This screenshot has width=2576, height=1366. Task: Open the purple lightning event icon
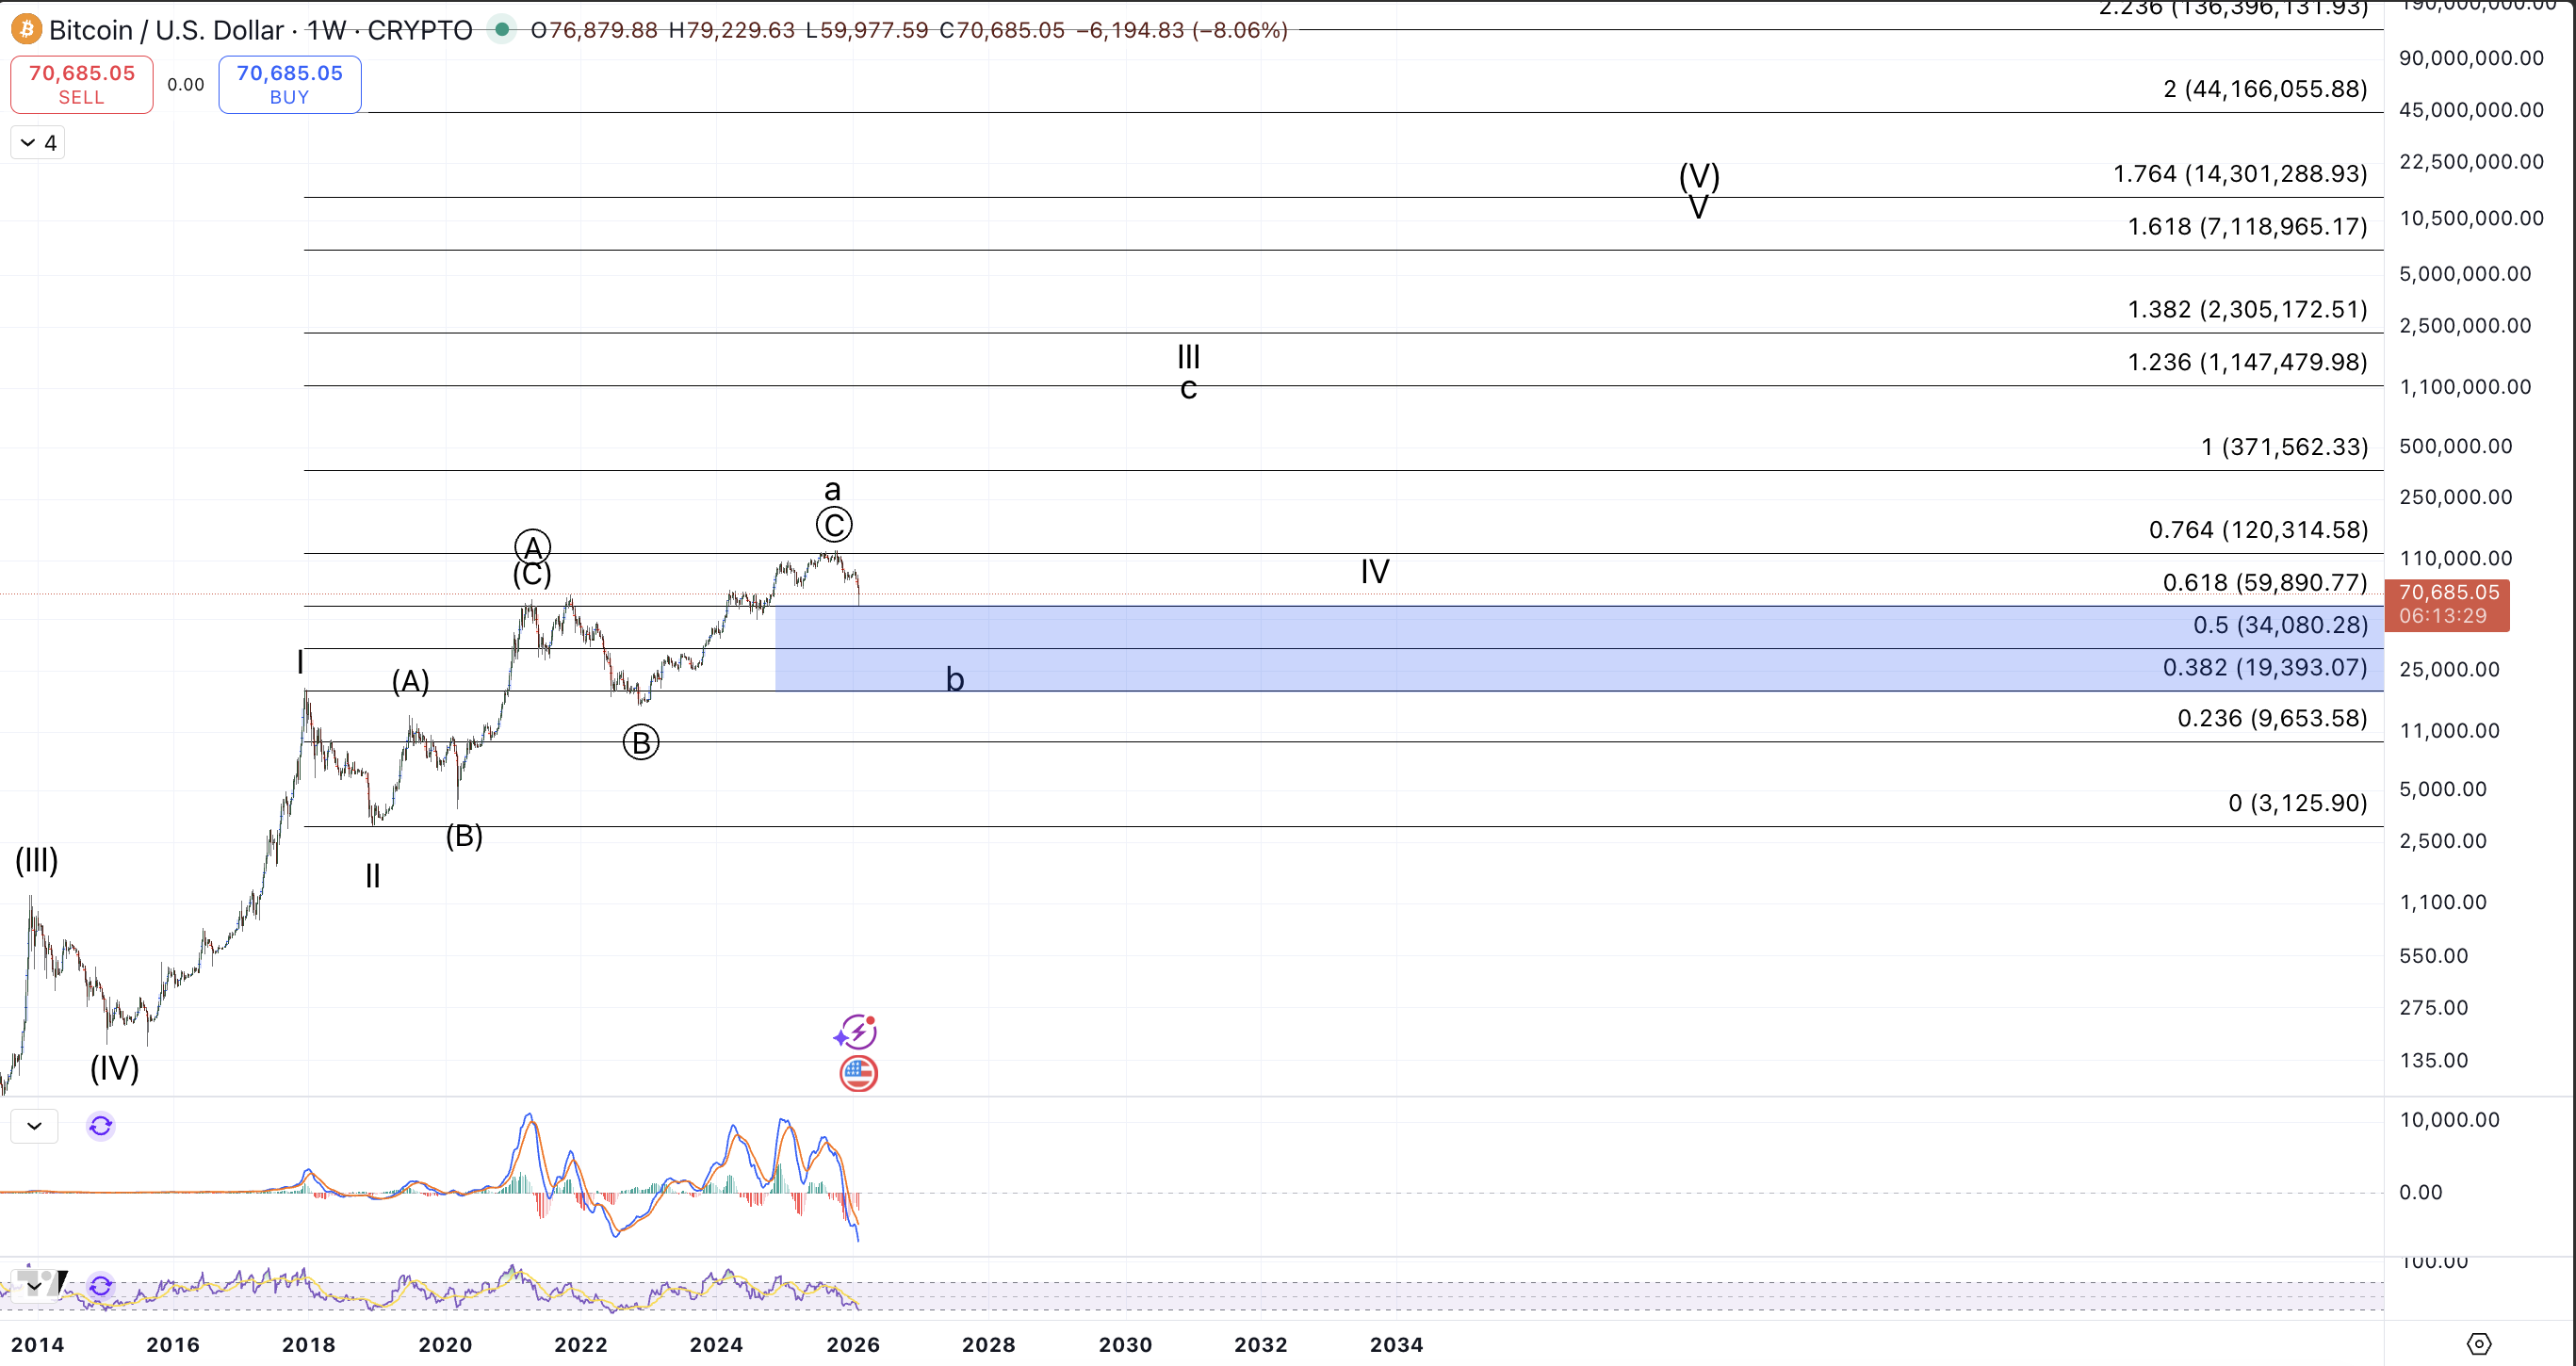(856, 1031)
